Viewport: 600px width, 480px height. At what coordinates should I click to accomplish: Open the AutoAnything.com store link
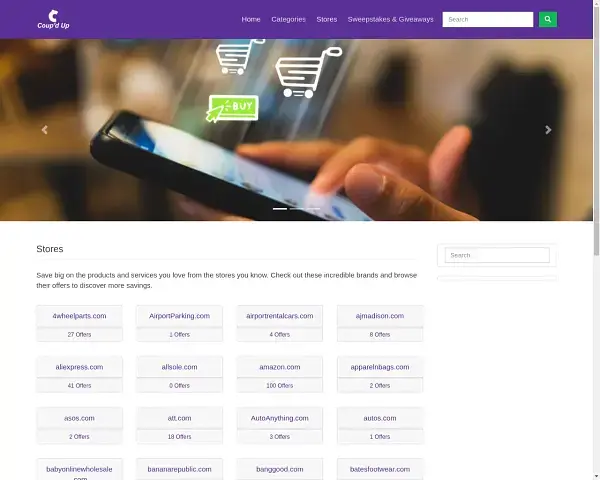coord(280,418)
